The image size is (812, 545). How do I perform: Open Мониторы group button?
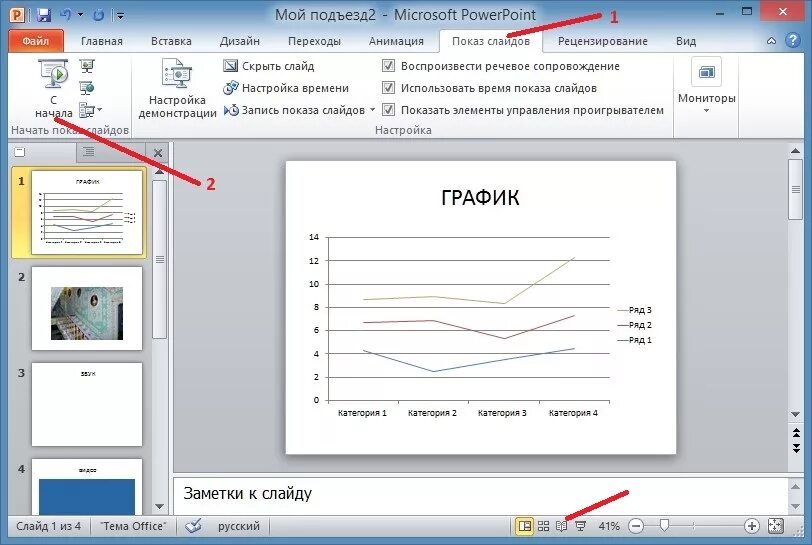click(x=706, y=86)
